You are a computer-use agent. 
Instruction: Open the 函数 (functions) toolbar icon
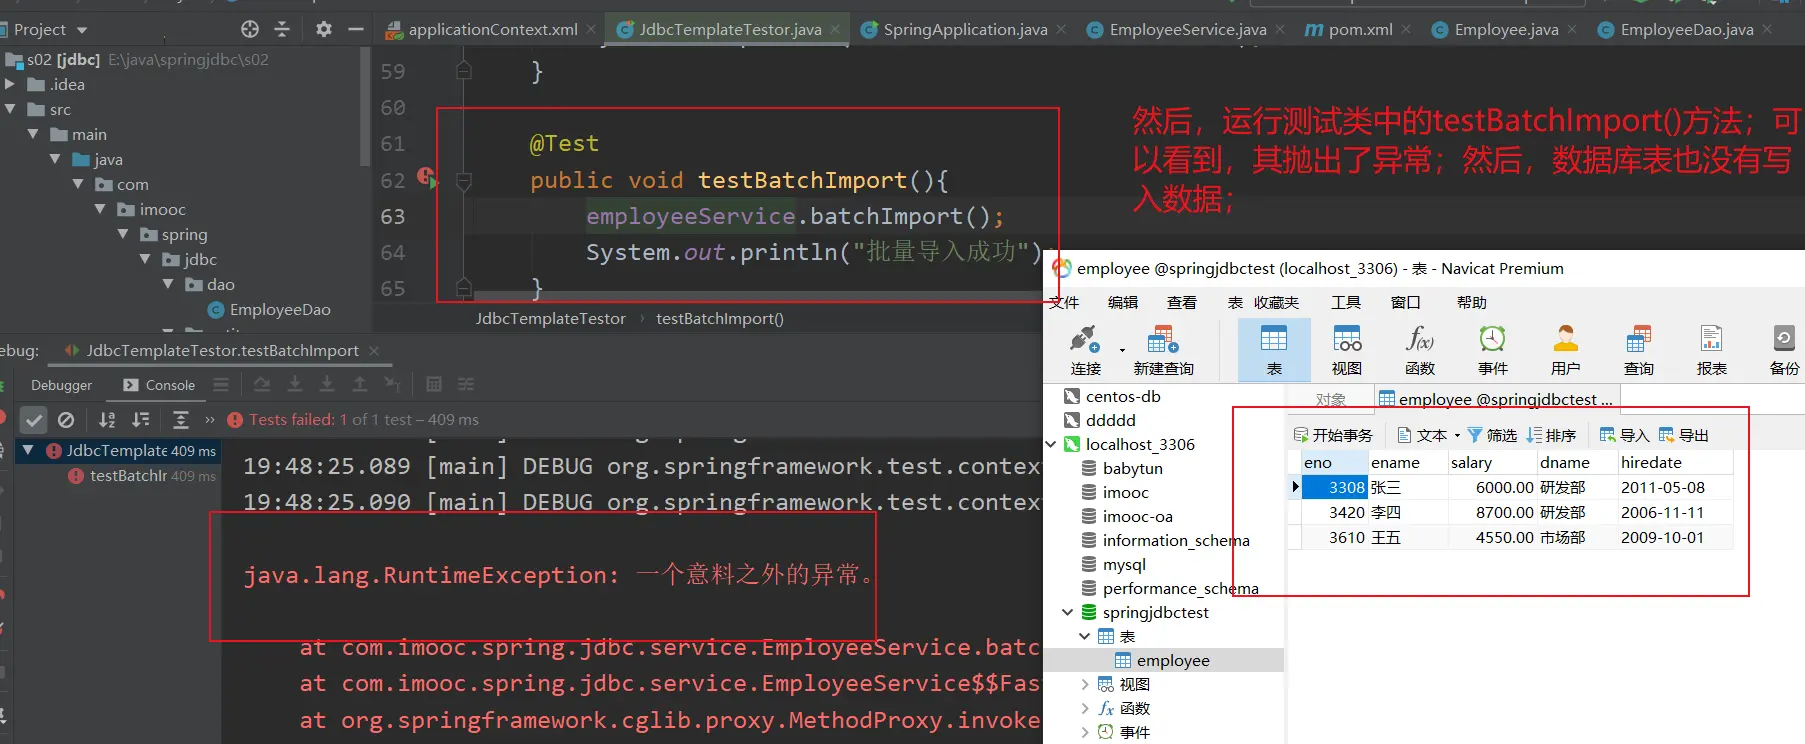[x=1419, y=349]
